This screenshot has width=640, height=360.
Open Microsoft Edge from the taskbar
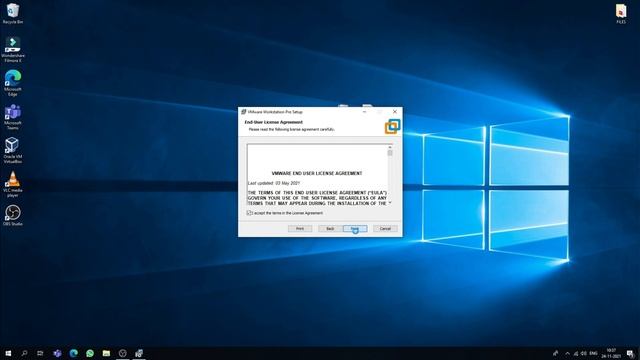point(73,353)
